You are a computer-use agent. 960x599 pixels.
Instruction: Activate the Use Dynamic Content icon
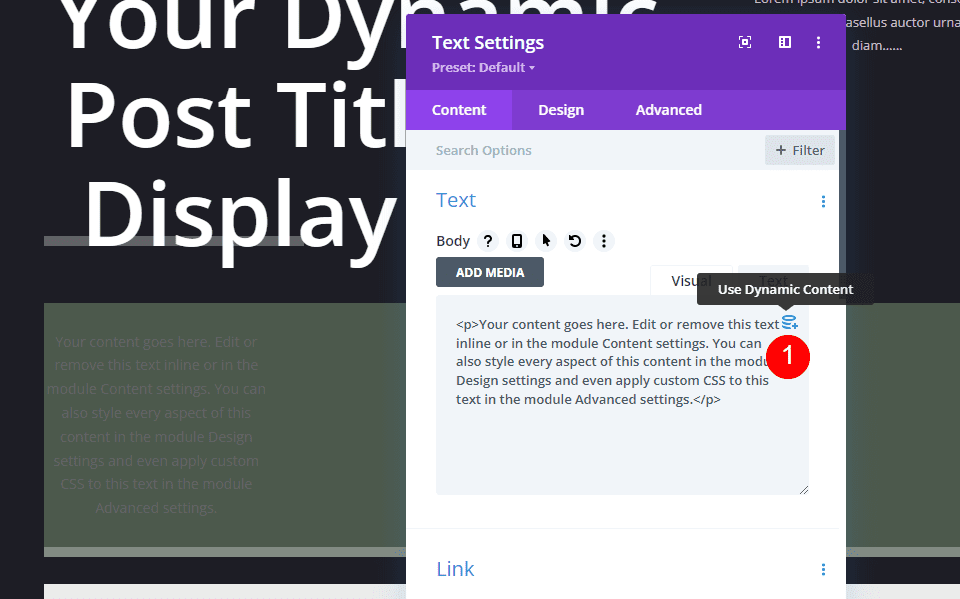coord(790,323)
